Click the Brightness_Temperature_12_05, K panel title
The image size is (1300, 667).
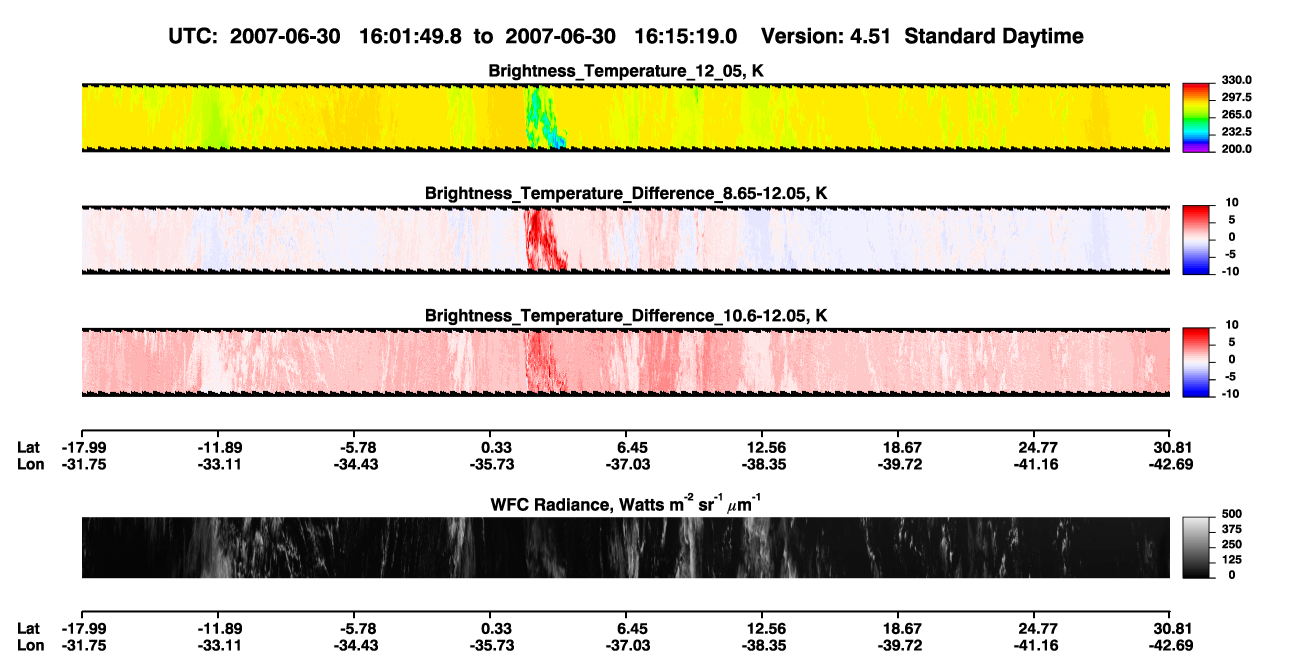coord(625,71)
